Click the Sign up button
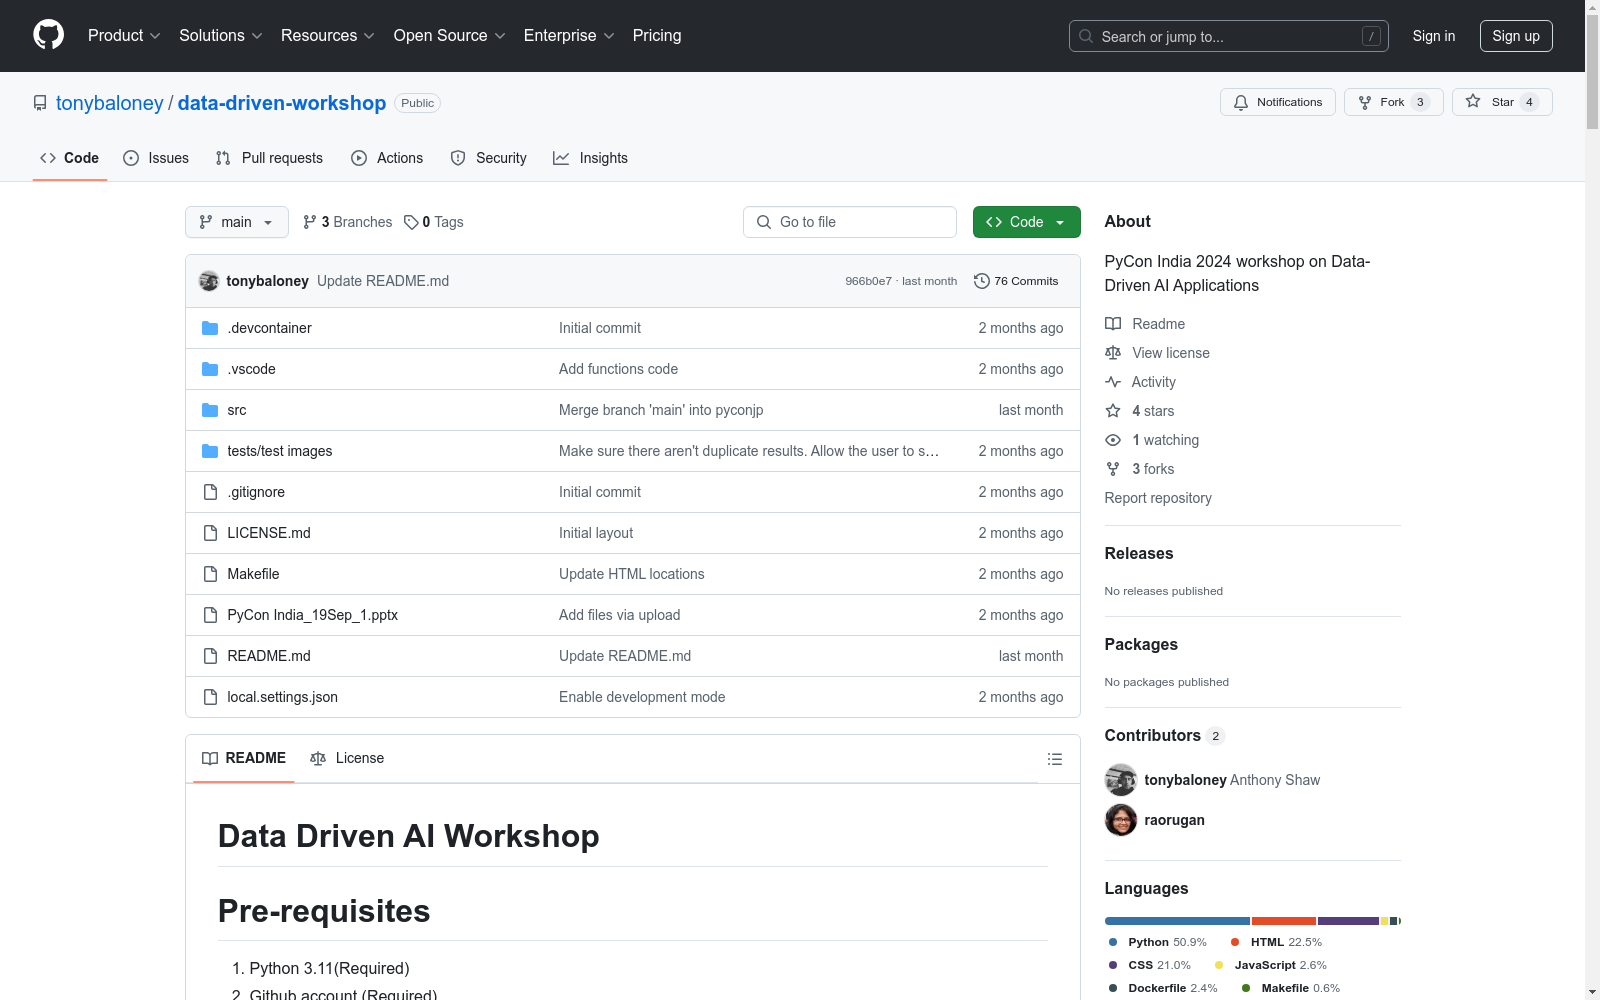This screenshot has width=1600, height=1000. 1516,36
